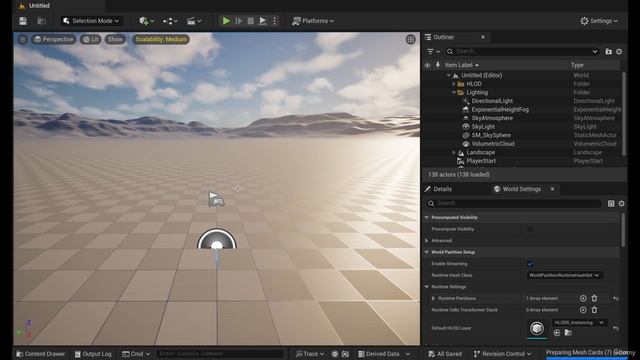Reset Default HLOD Layer to default value
Image resolution: width=640 pixels, height=360 pixels.
pyautogui.click(x=616, y=328)
